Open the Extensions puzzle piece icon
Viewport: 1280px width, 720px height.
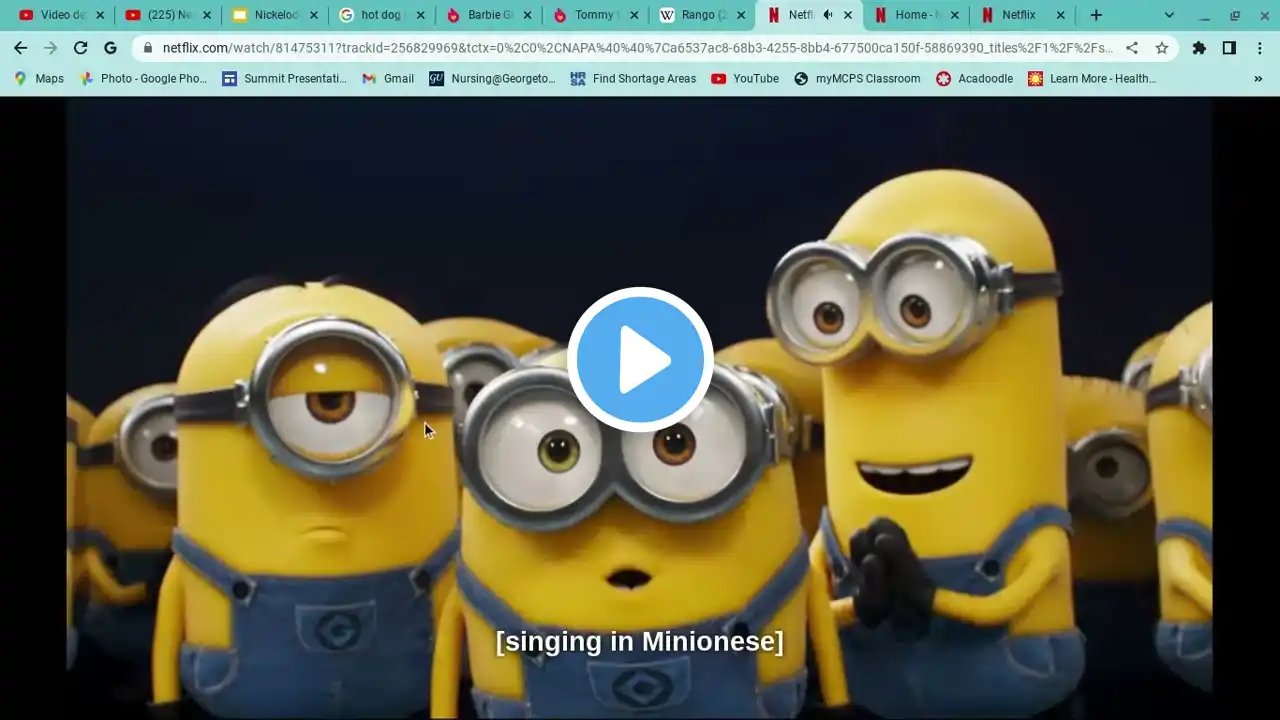[x=1199, y=48]
